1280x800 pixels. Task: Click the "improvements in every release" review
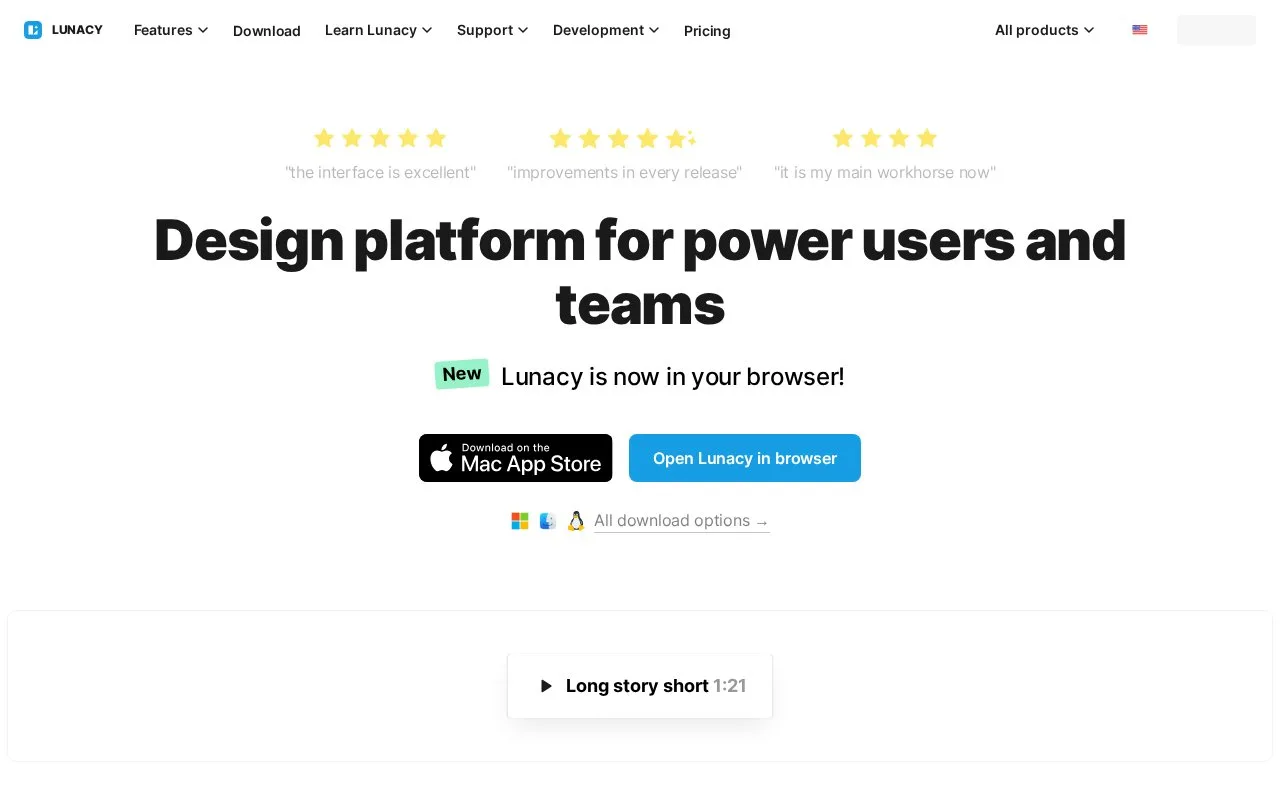click(x=625, y=172)
